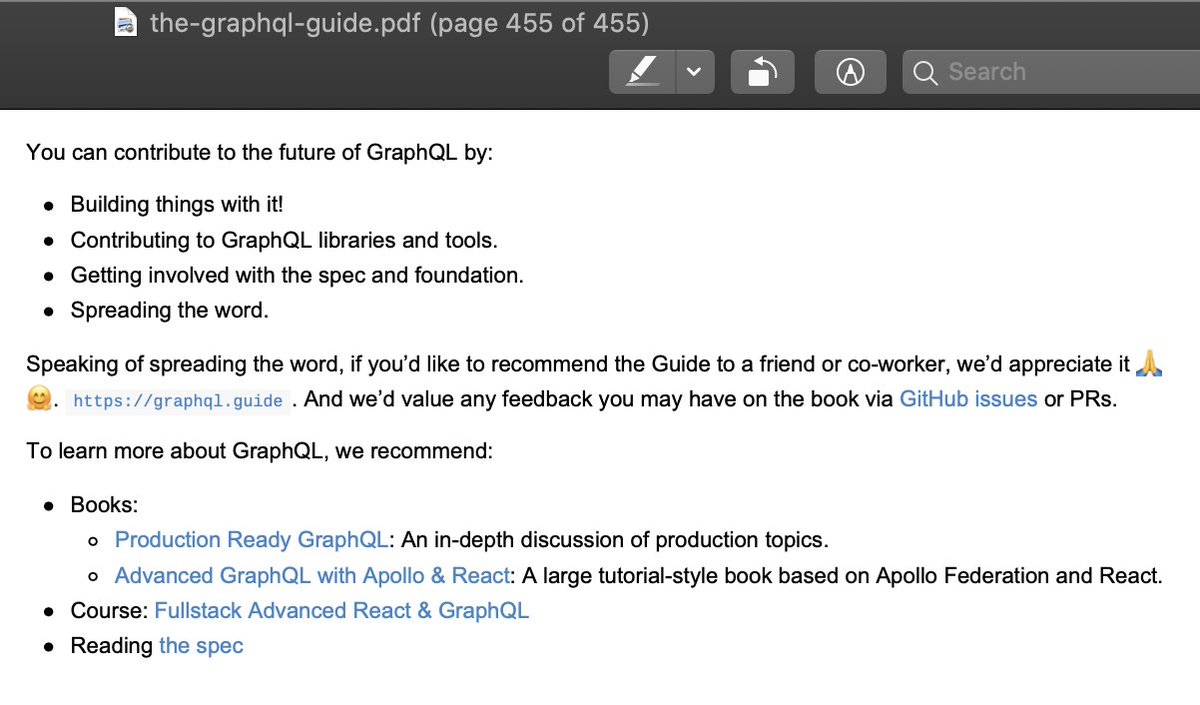1200x705 pixels.
Task: Click the 'Books:' bullet text
Action: 104,505
